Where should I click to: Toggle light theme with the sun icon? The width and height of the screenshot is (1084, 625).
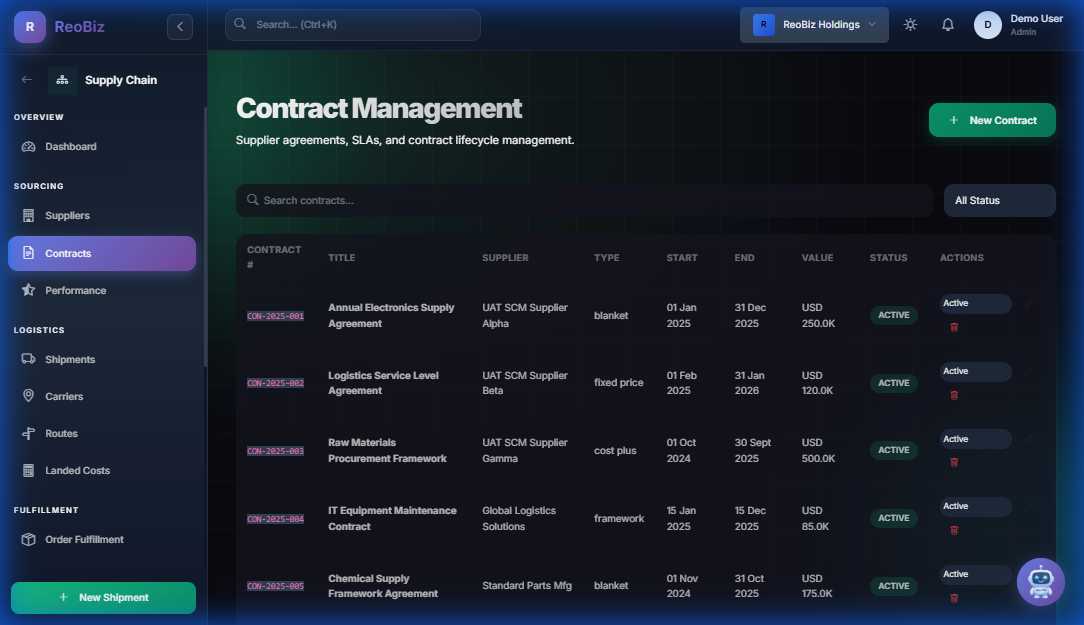pos(910,24)
